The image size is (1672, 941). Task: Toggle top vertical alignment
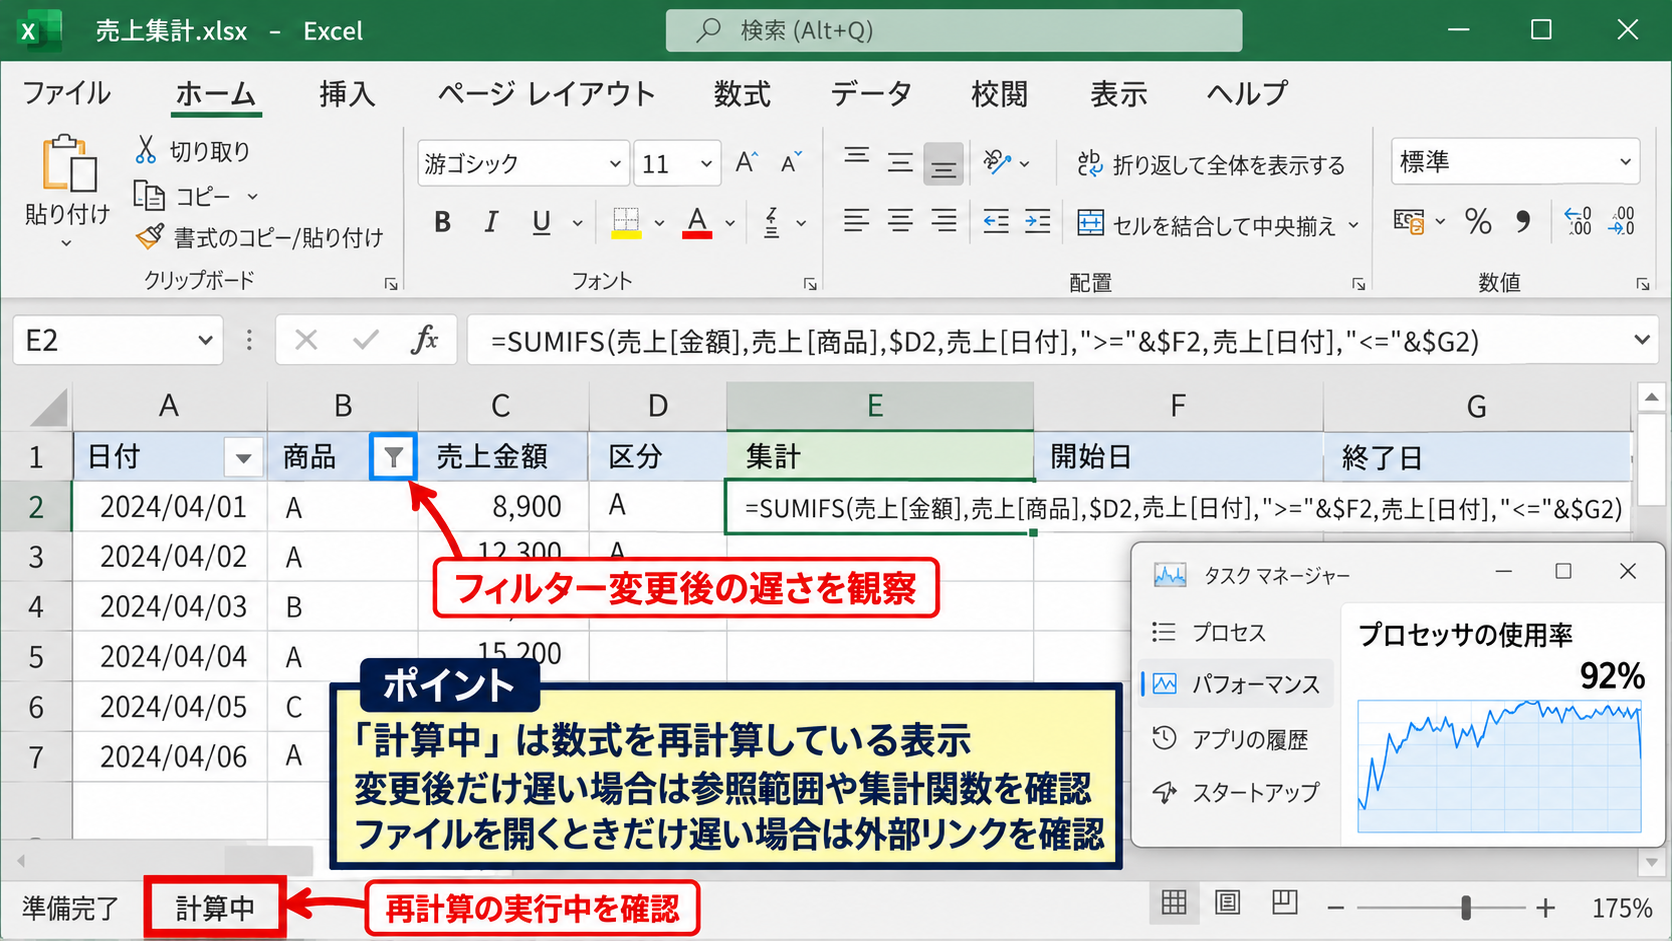[856, 158]
